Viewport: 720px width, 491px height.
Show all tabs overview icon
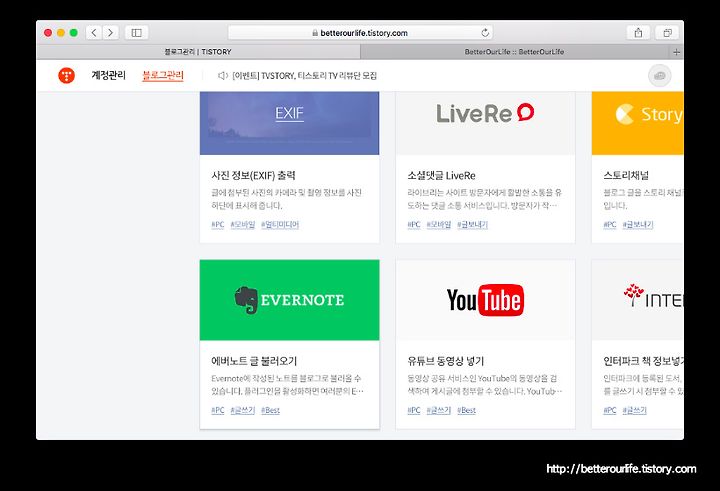point(667,33)
